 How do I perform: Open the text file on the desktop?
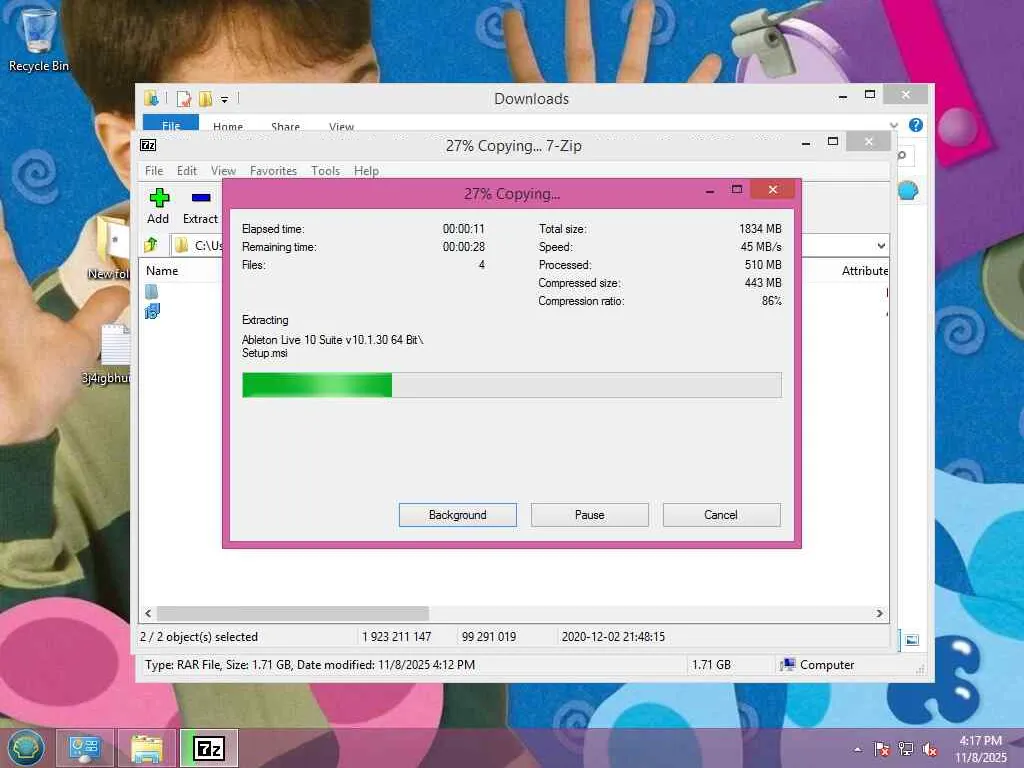tap(111, 353)
